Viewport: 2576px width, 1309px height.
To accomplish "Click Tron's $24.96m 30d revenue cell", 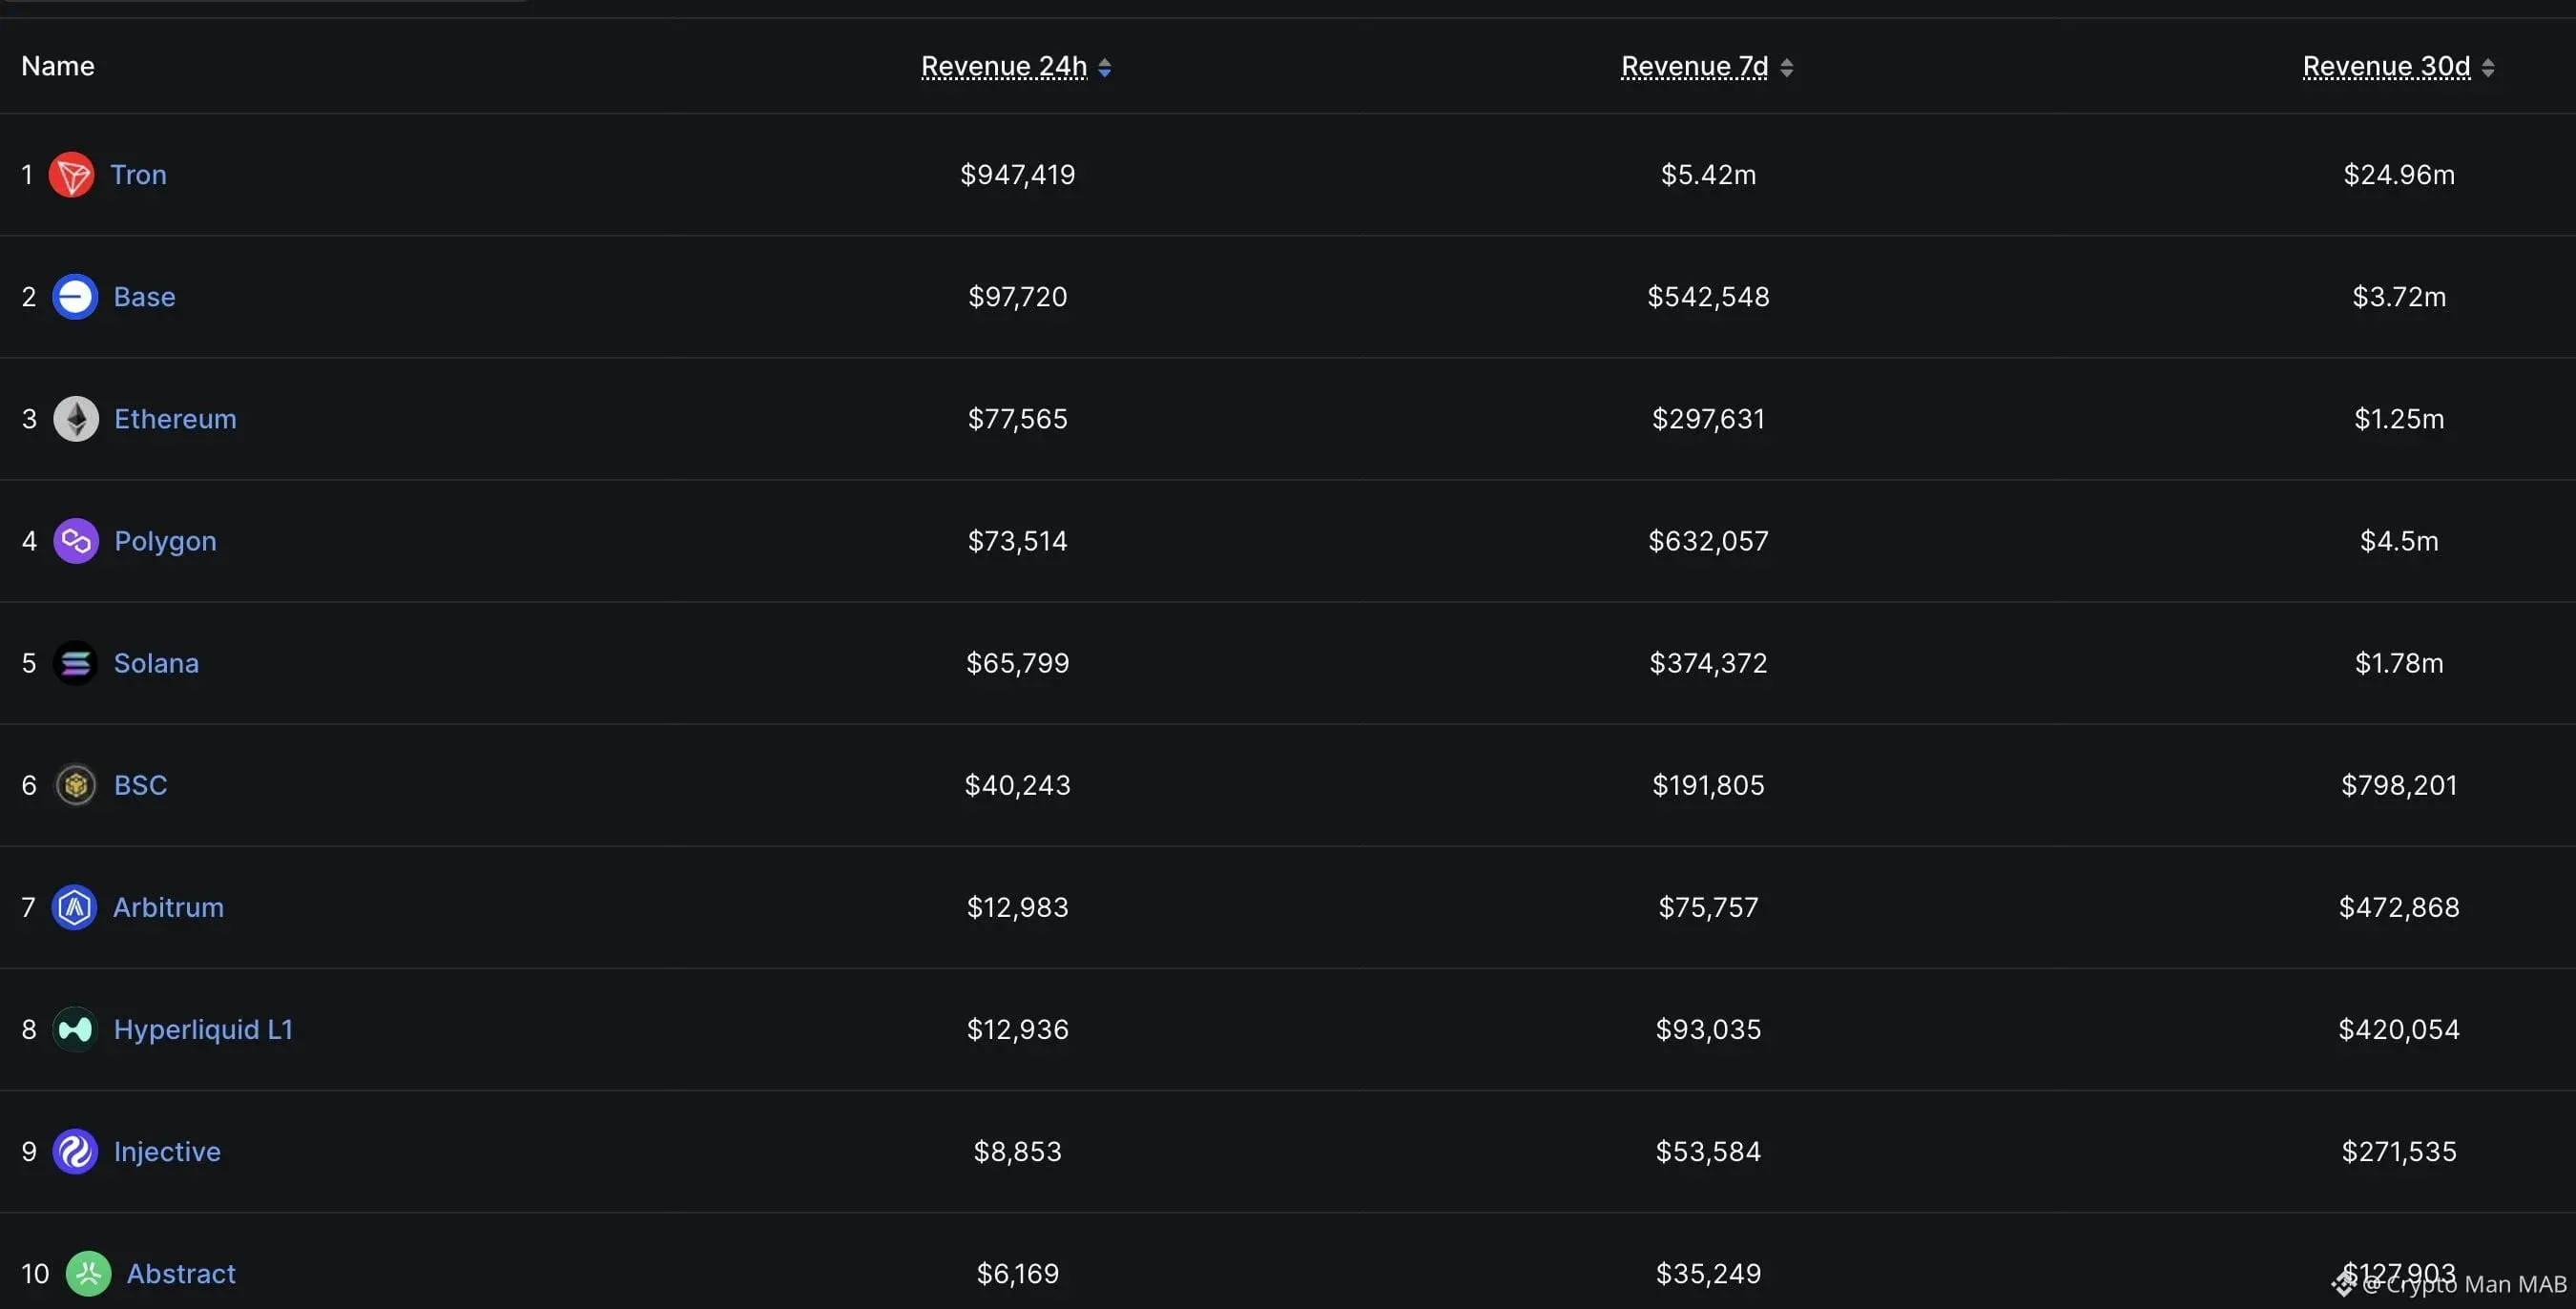I will coord(2398,175).
